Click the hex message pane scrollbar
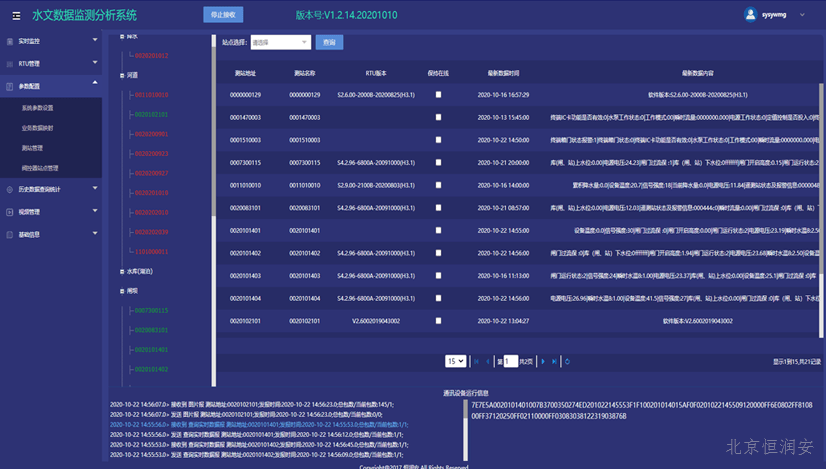The image size is (826, 469). [x=465, y=430]
